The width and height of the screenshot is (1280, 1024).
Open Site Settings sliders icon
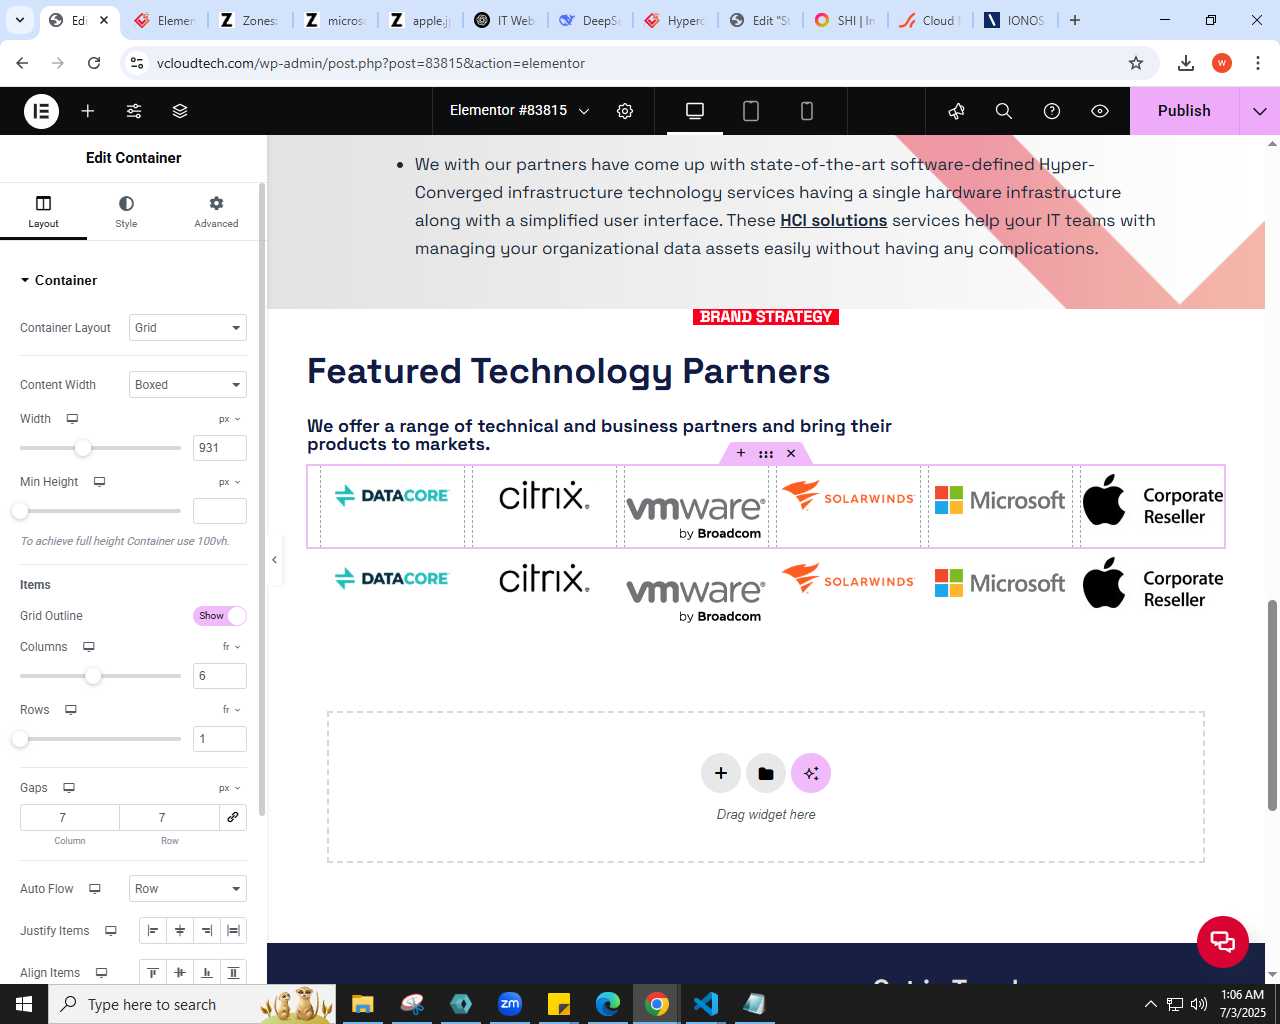pyautogui.click(x=134, y=111)
